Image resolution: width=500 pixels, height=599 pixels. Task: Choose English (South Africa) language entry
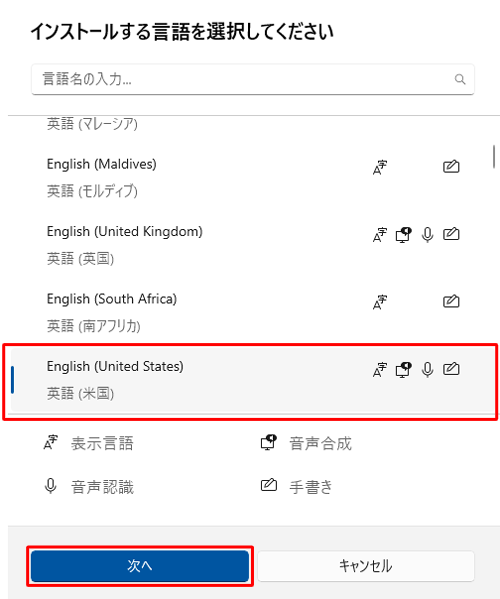[x=252, y=312]
